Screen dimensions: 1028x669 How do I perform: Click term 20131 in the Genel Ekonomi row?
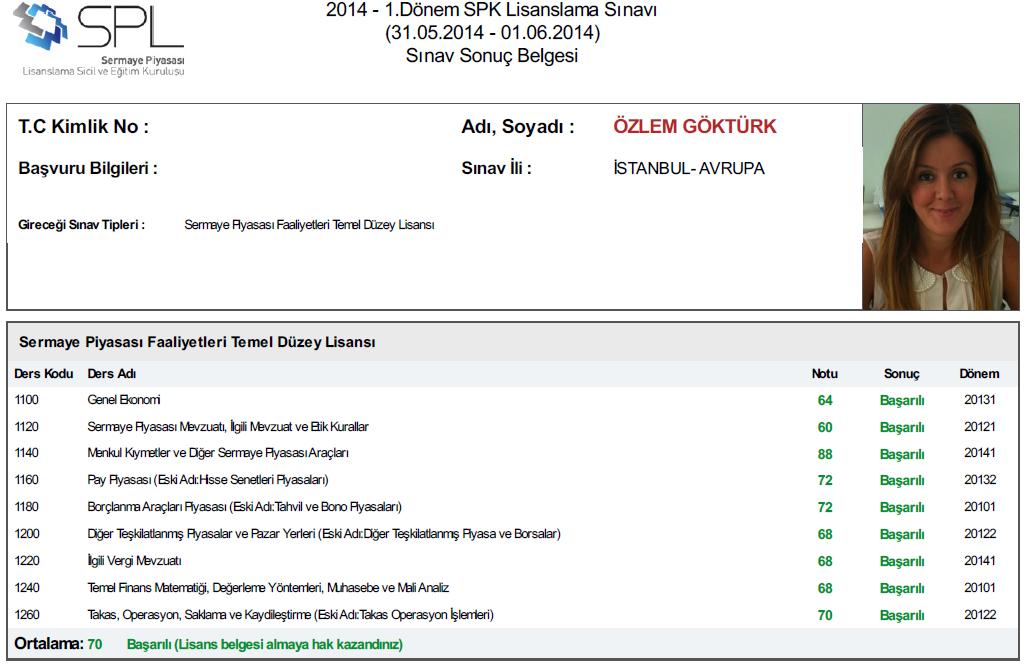(x=979, y=400)
